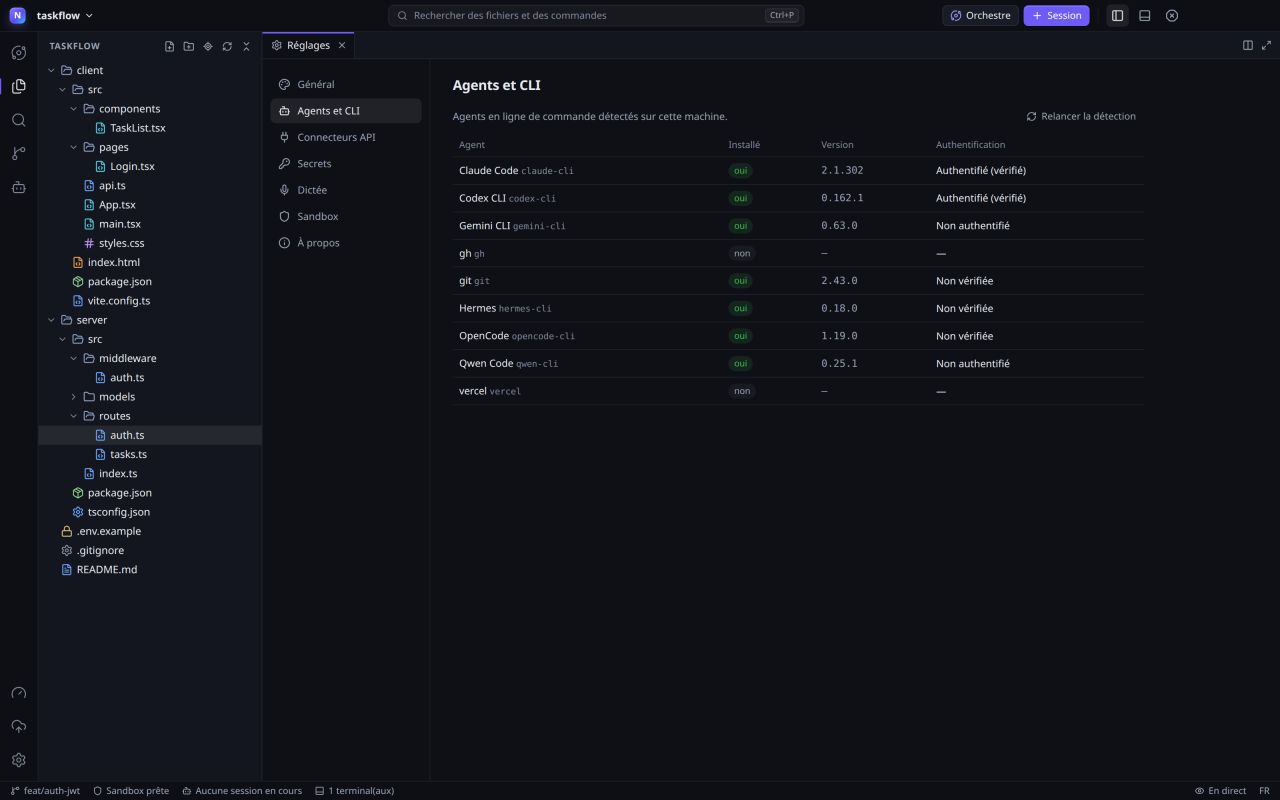Open the Général settings section

pyautogui.click(x=346, y=85)
